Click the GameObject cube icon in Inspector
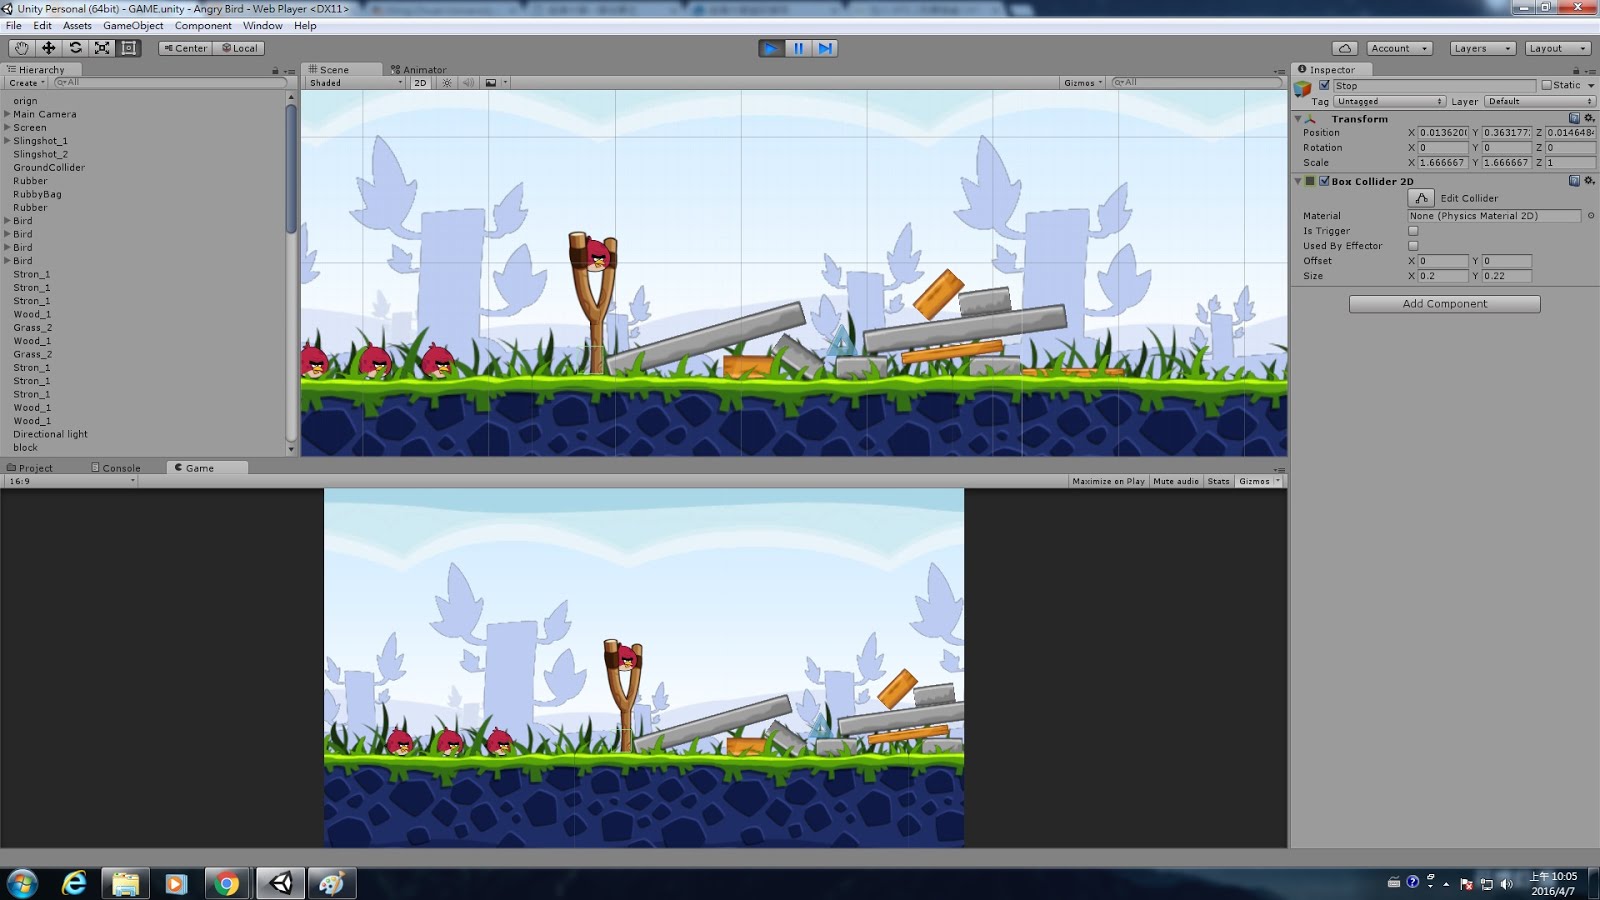1600x900 pixels. click(1303, 88)
